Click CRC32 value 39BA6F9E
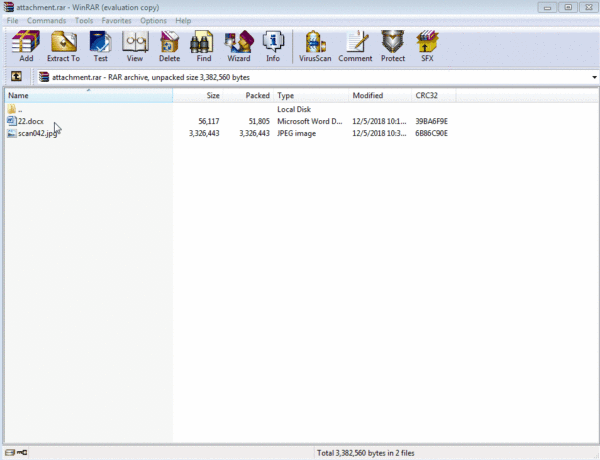Screen dimensions: 600x460 pos(432,121)
